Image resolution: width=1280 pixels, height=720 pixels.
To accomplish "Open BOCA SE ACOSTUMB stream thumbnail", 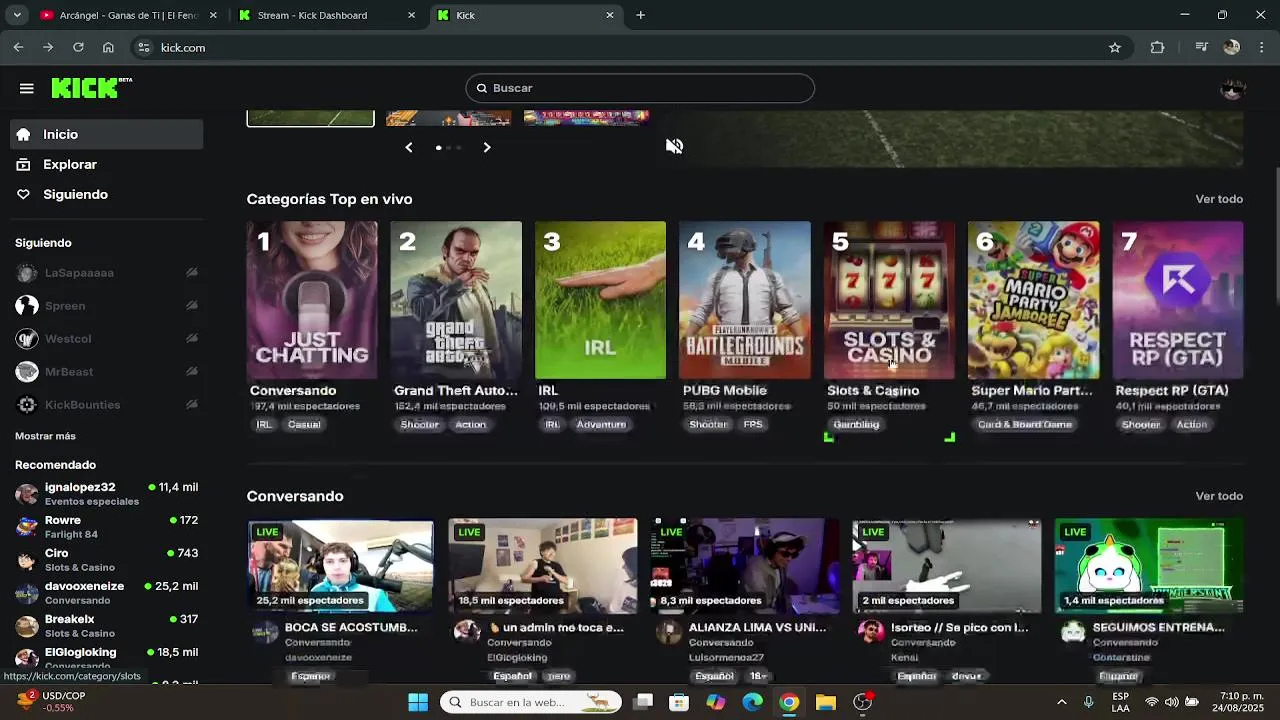I will [340, 565].
